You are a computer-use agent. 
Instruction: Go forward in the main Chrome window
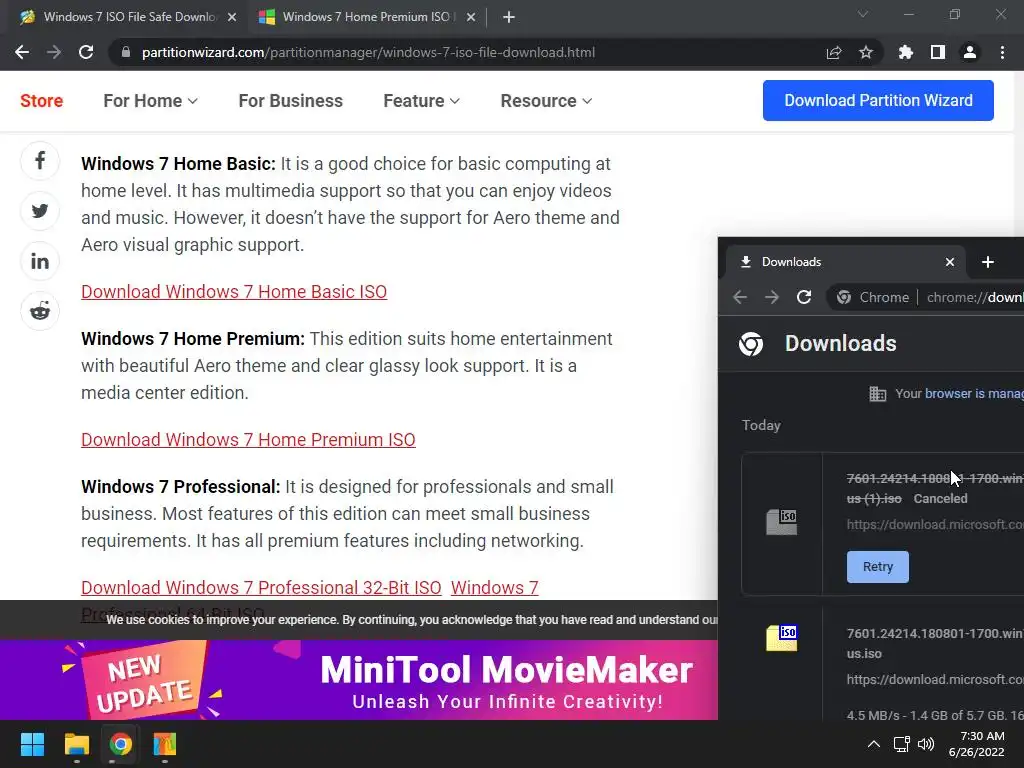coord(54,52)
